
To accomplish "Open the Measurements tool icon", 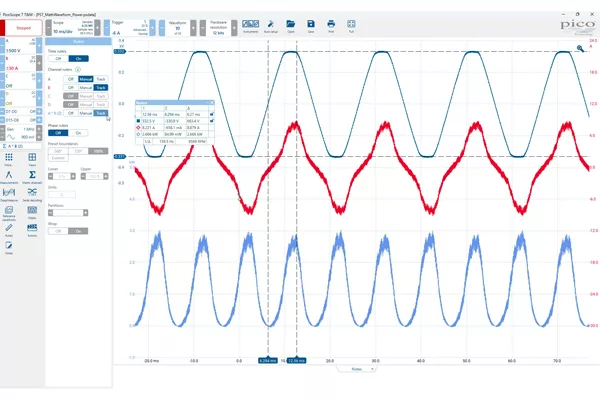I will (9, 177).
